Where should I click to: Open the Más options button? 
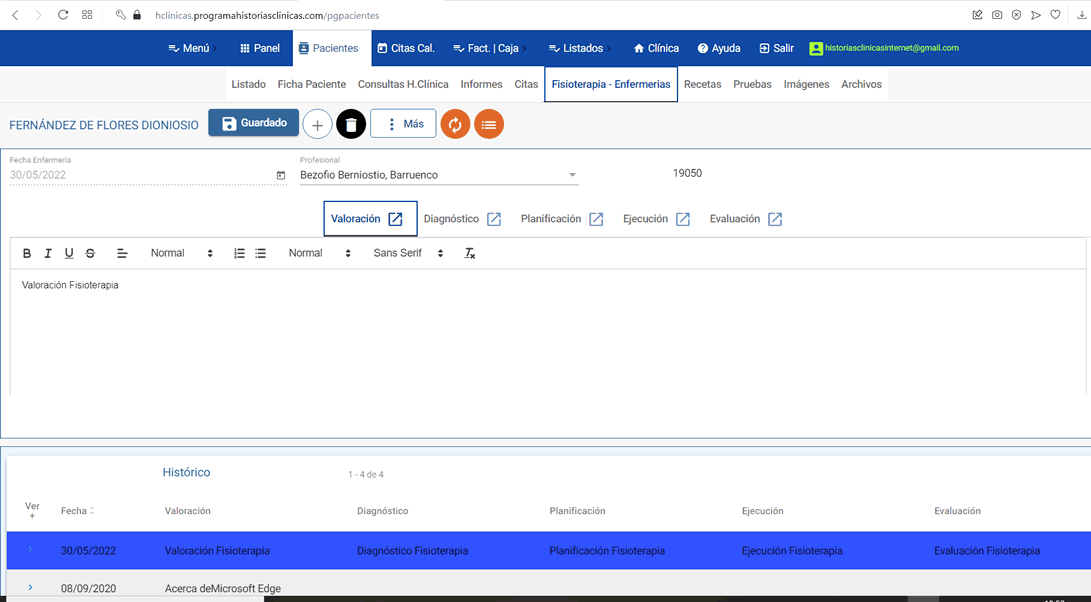coord(403,124)
